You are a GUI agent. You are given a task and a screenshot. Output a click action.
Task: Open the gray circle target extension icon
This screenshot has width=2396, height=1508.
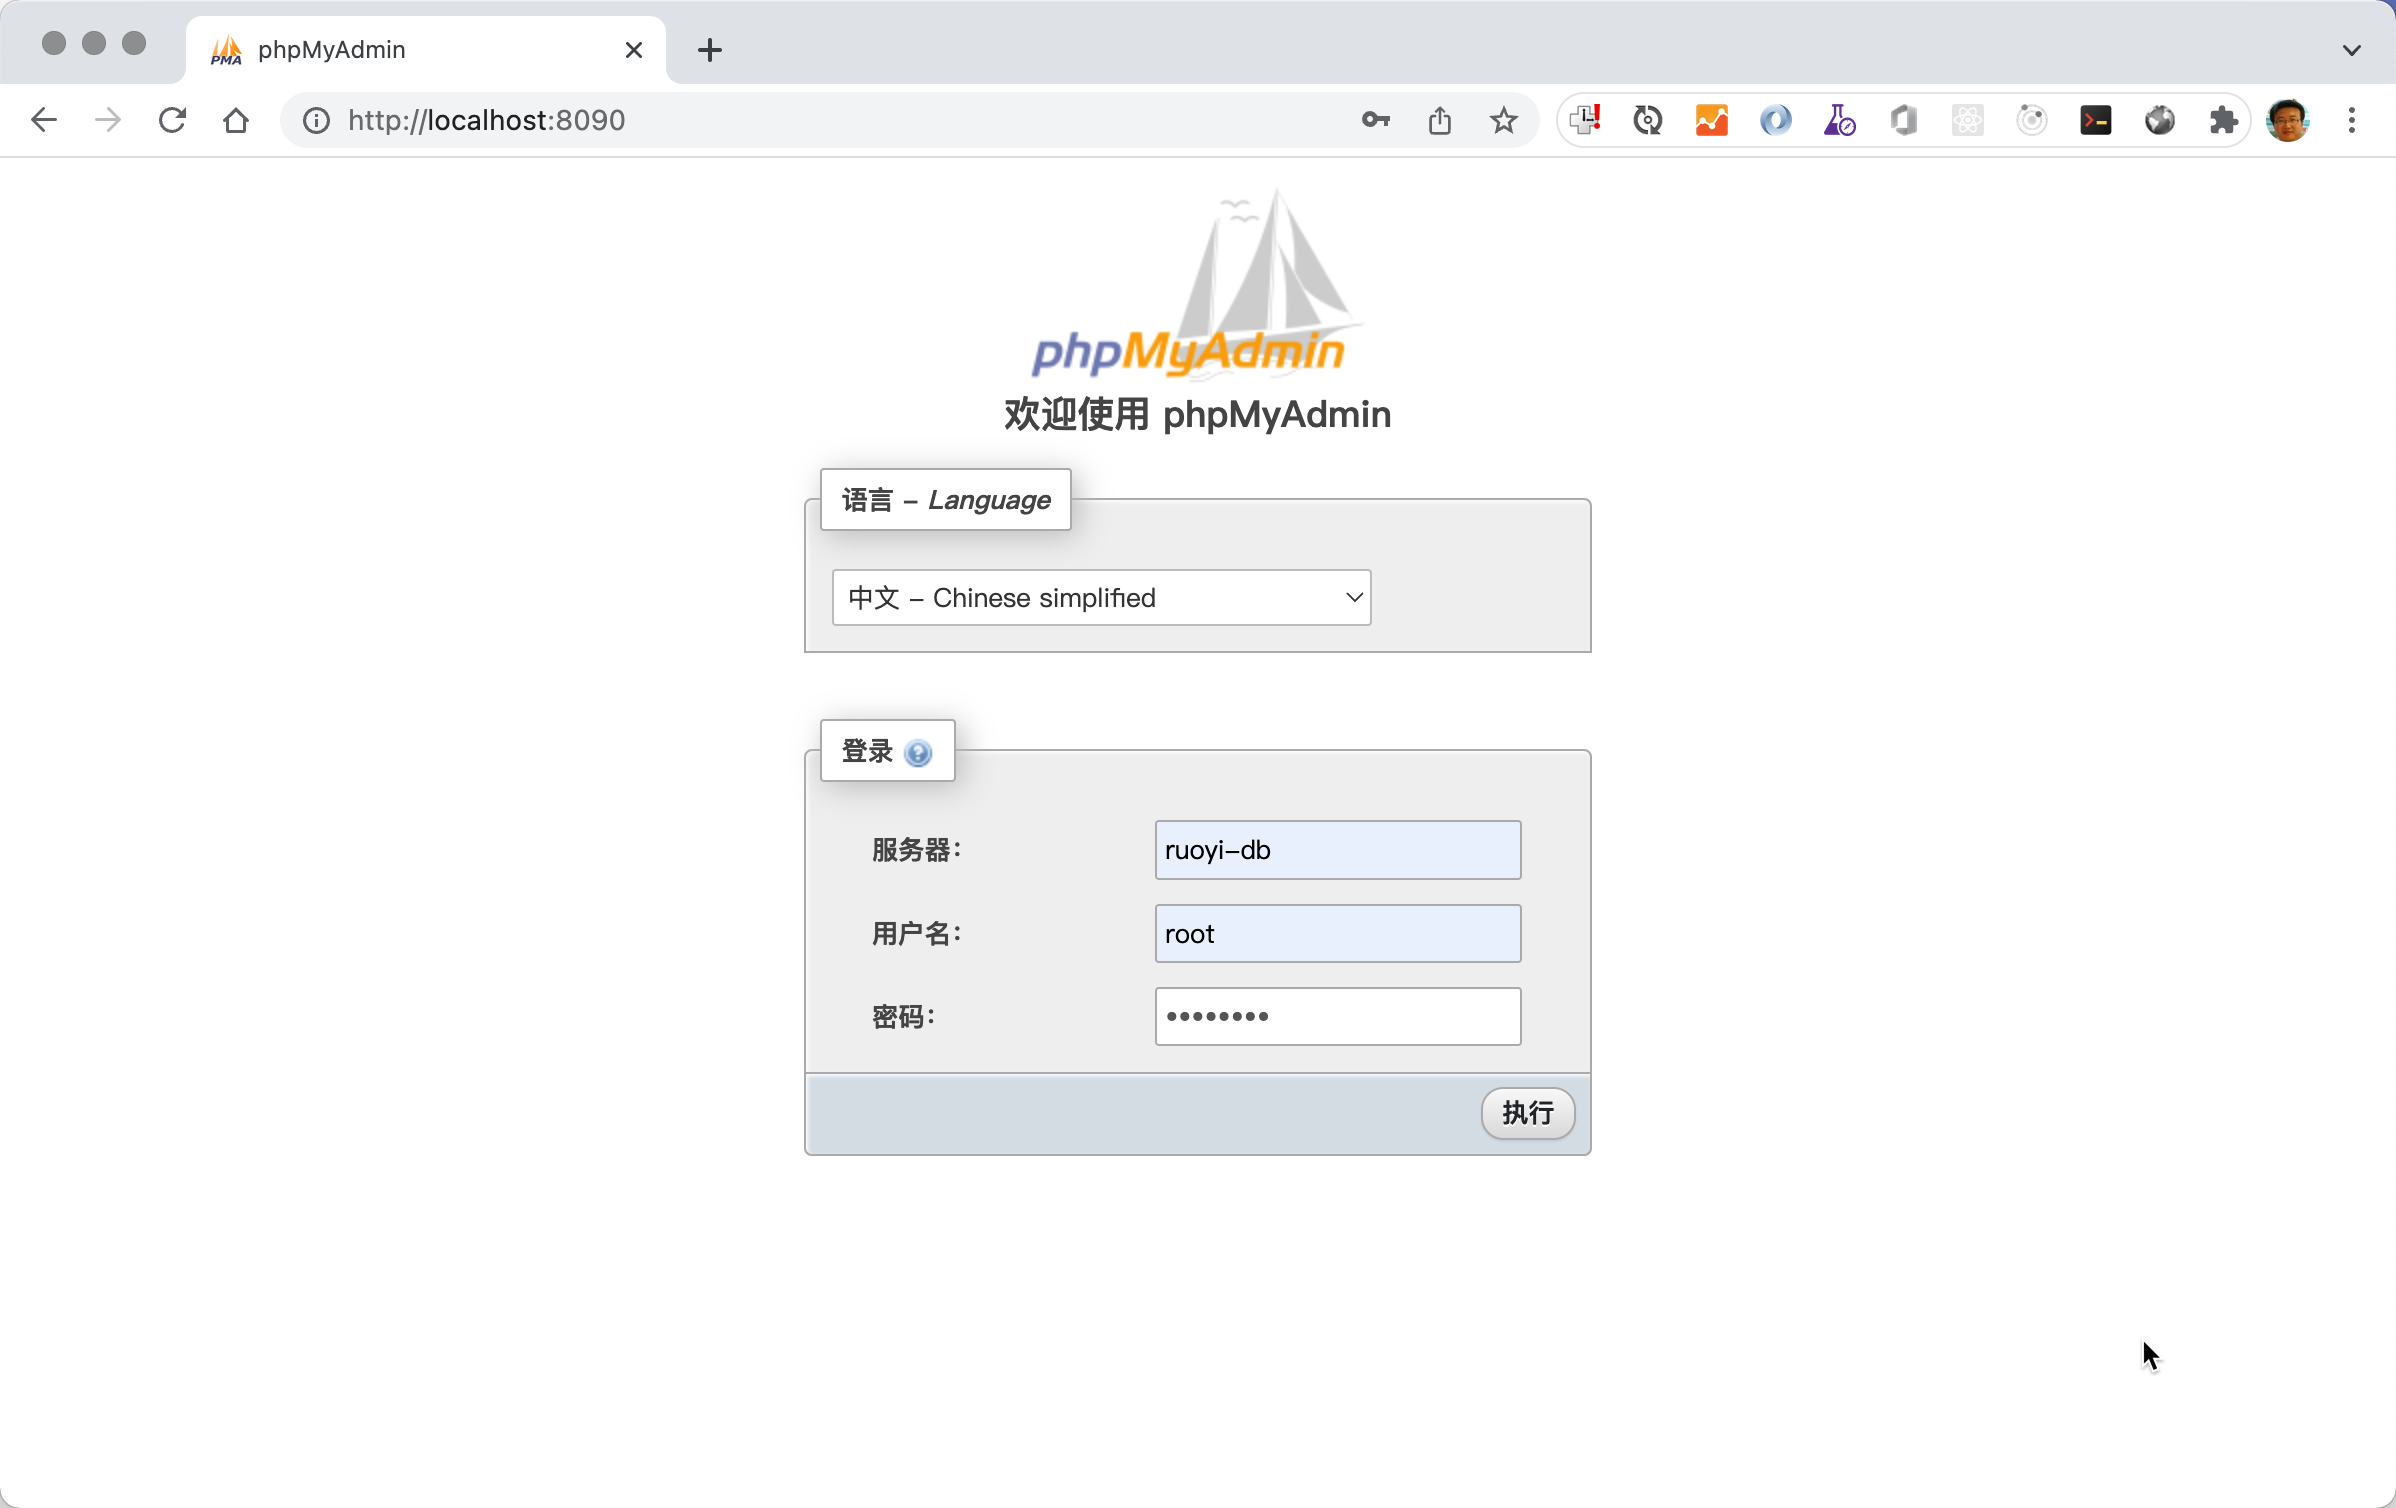click(2032, 120)
